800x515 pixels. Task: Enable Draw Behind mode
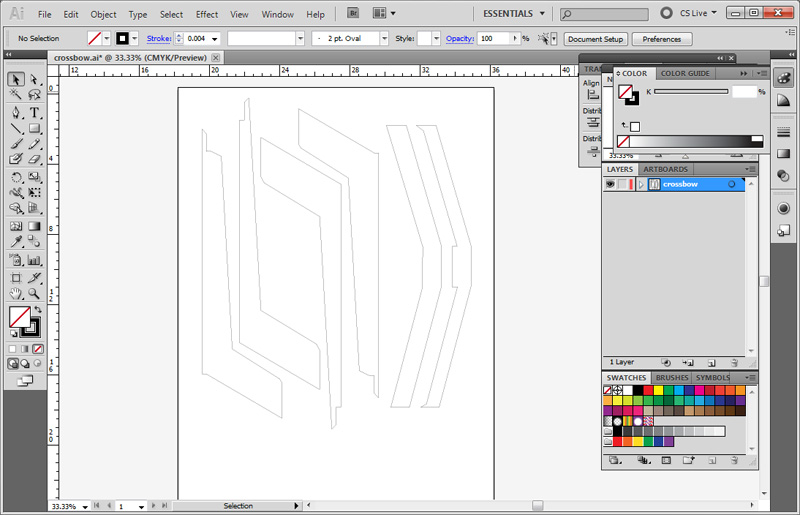coord(25,363)
